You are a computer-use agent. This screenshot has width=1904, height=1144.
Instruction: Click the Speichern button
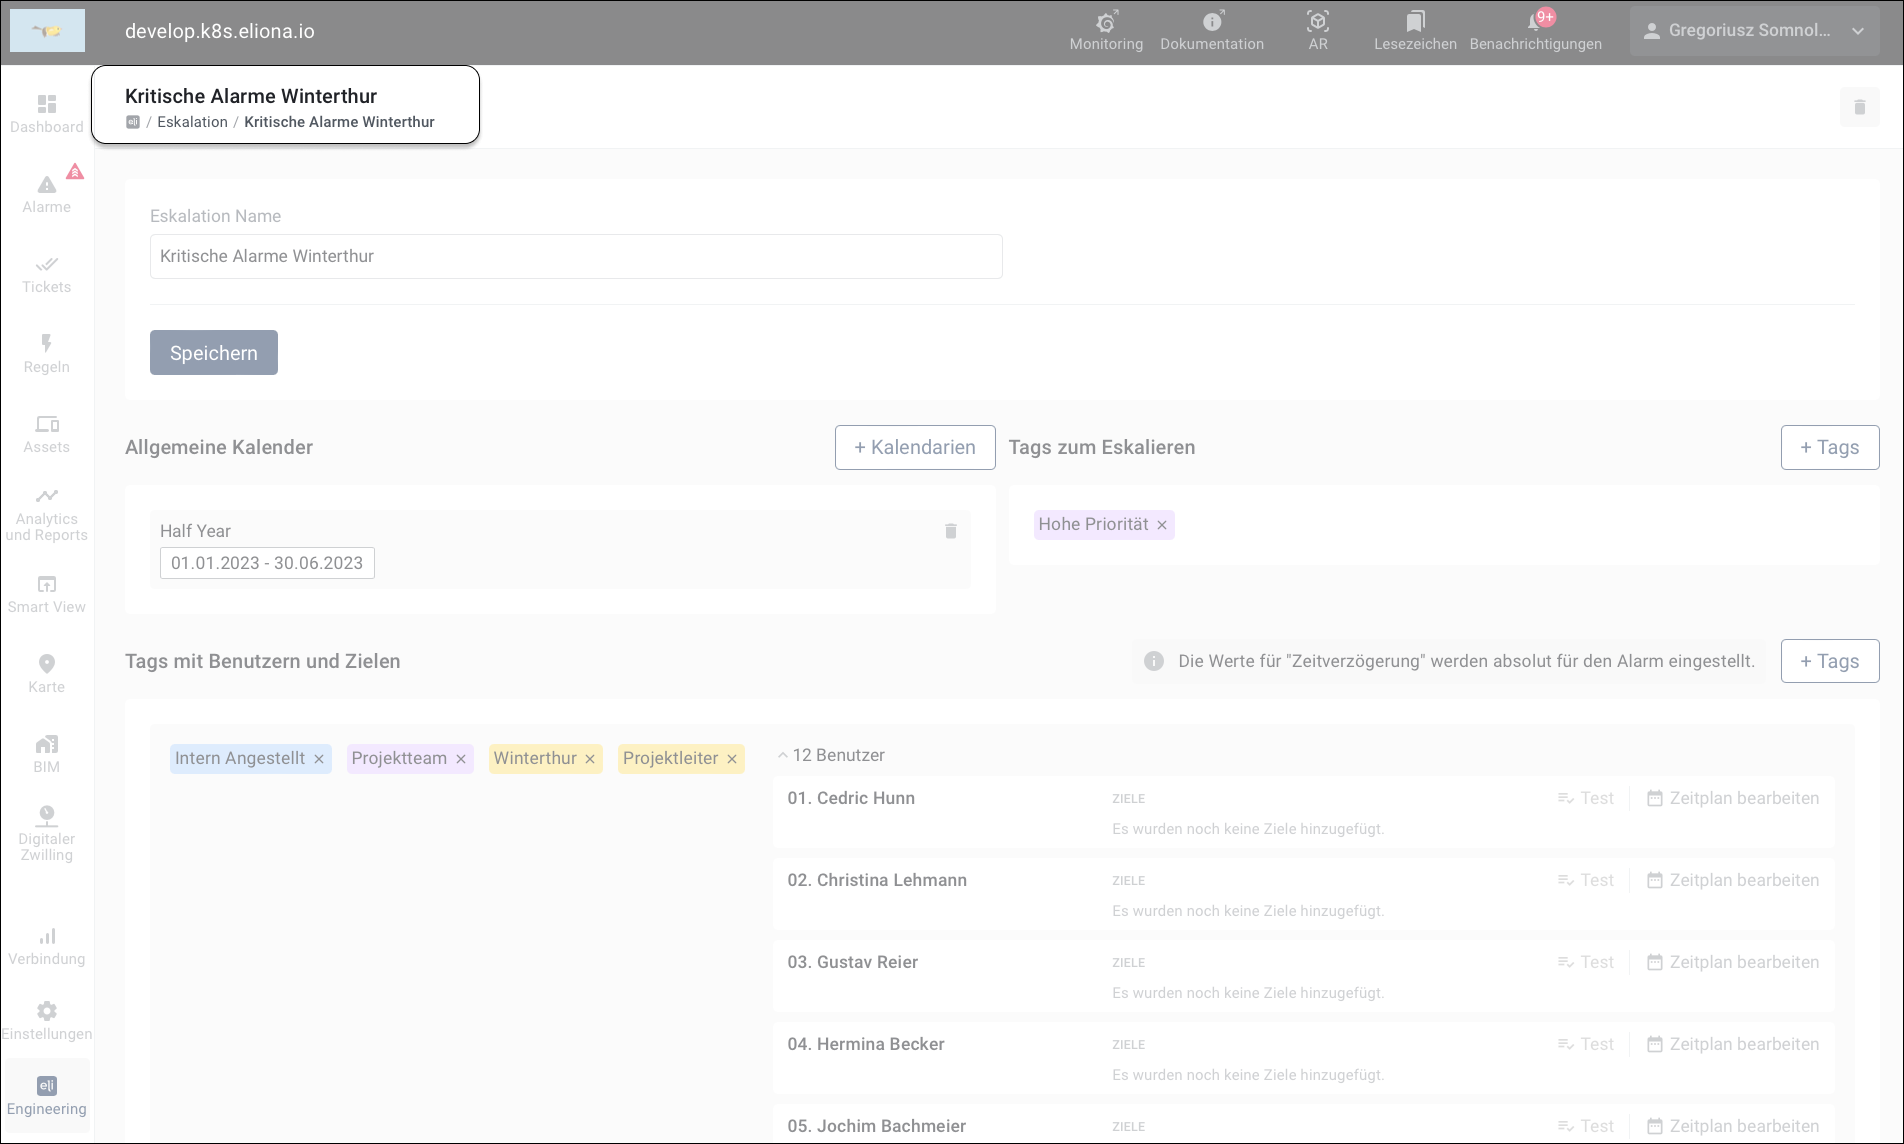(x=214, y=353)
